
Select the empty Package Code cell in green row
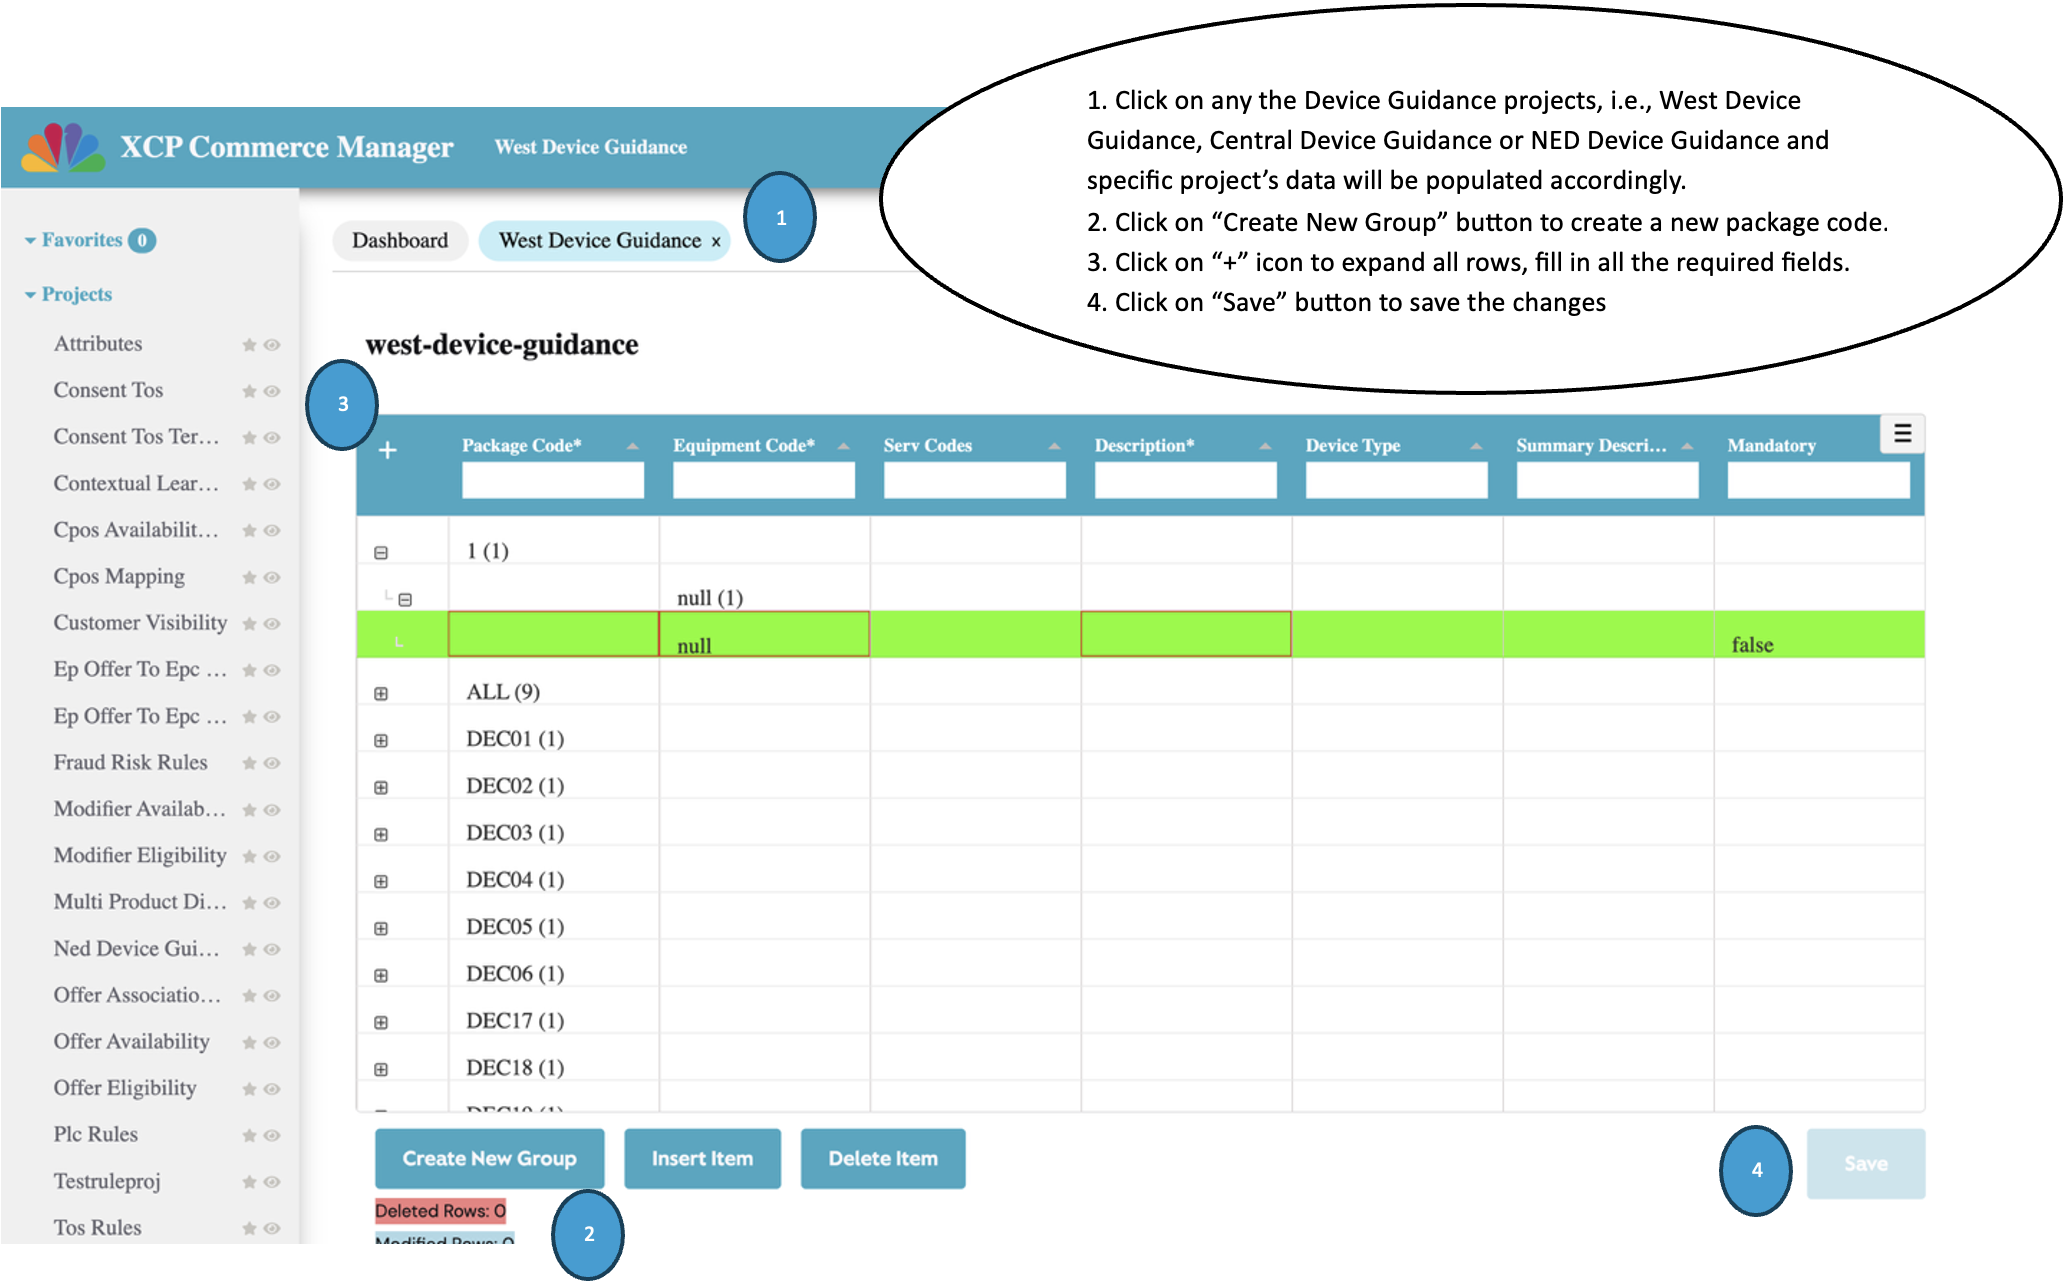(x=553, y=634)
